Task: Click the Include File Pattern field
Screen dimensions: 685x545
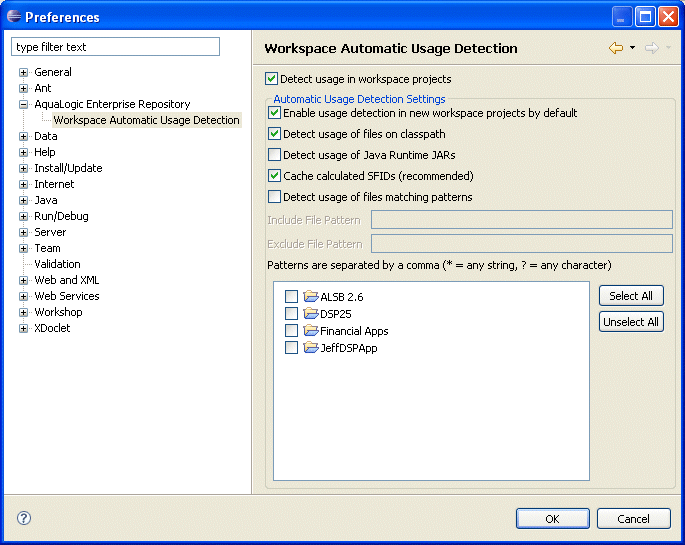Action: (x=522, y=220)
